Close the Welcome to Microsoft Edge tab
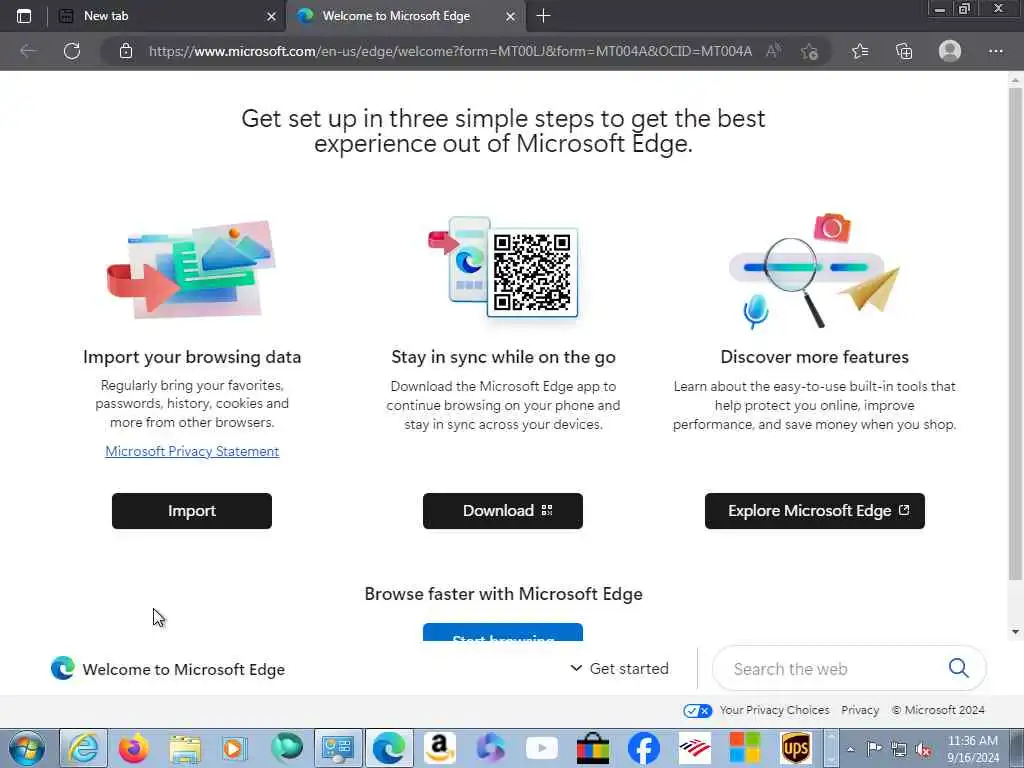The width and height of the screenshot is (1024, 768). point(511,17)
